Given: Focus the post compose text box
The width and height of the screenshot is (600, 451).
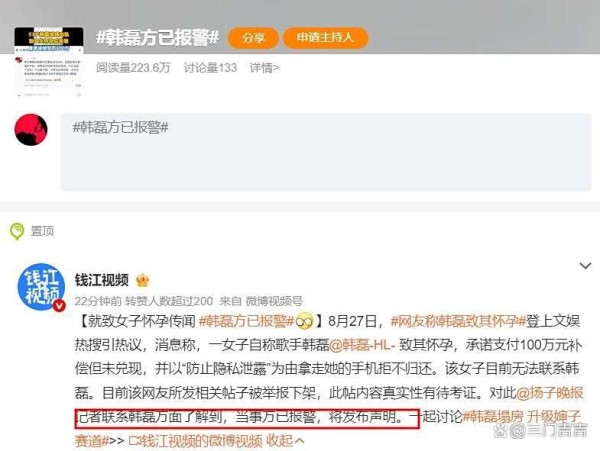Looking at the screenshot, I should [326, 152].
